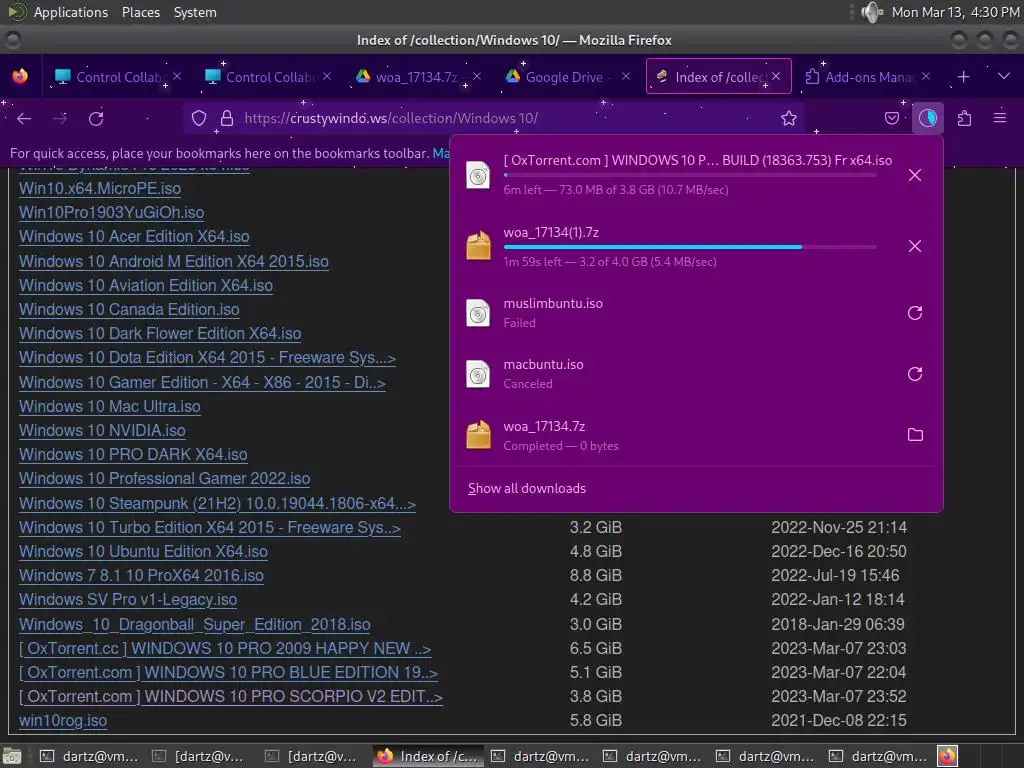Viewport: 1024px width, 768px height.
Task: Switch to Index of /c... taskbar window
Action: coord(430,756)
